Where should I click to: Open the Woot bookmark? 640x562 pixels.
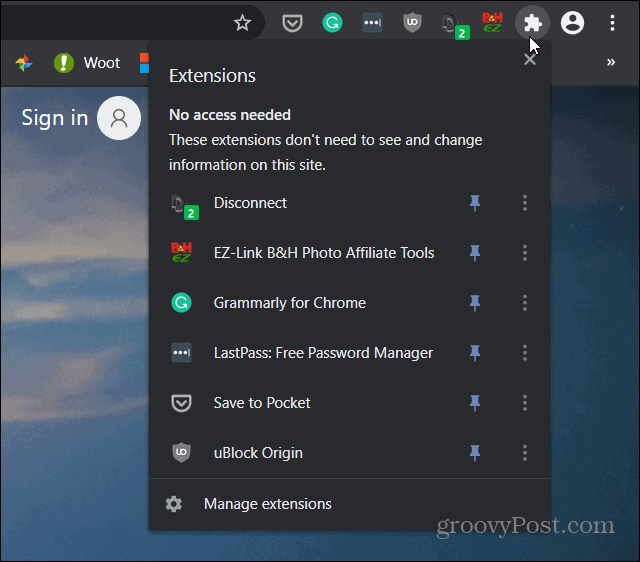87,63
